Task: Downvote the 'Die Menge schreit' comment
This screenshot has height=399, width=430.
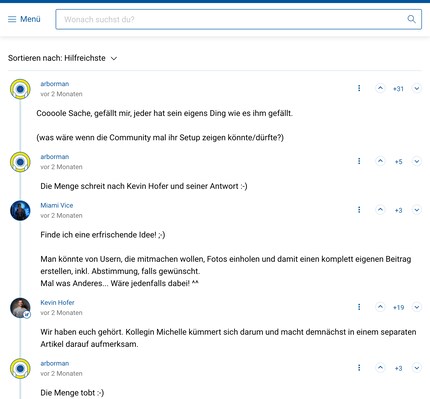Action: pyautogui.click(x=417, y=161)
